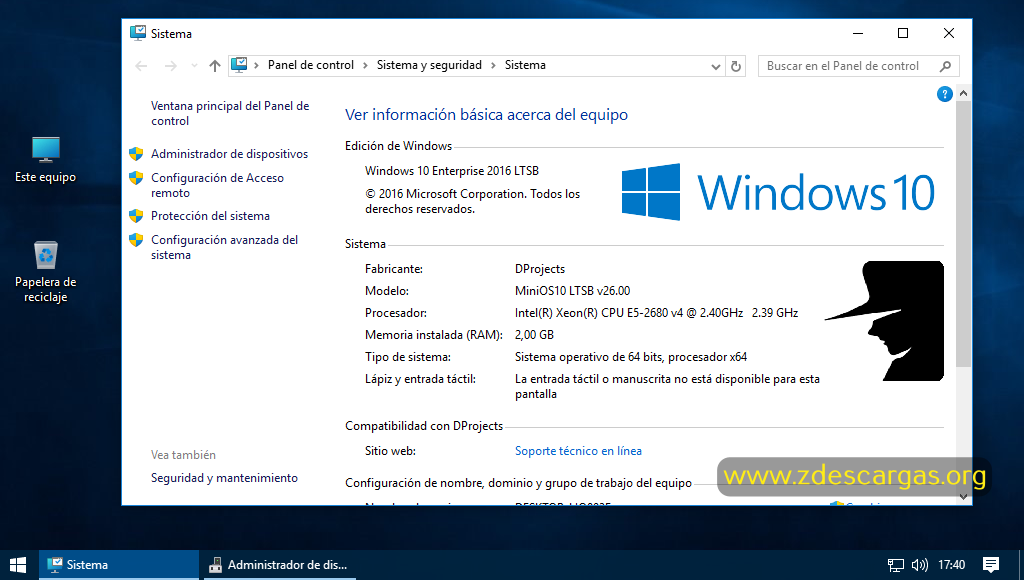Click the processor value "Intel(R) Xeon(R) CPU E5-2680 v4"
Screen dimensions: 1024x580
point(599,313)
